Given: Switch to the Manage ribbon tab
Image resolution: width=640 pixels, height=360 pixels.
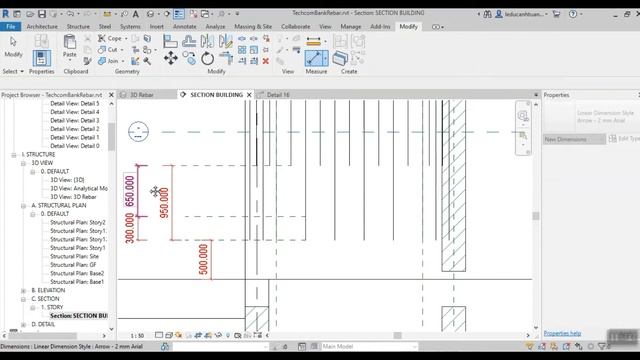Looking at the screenshot, I should 351,27.
